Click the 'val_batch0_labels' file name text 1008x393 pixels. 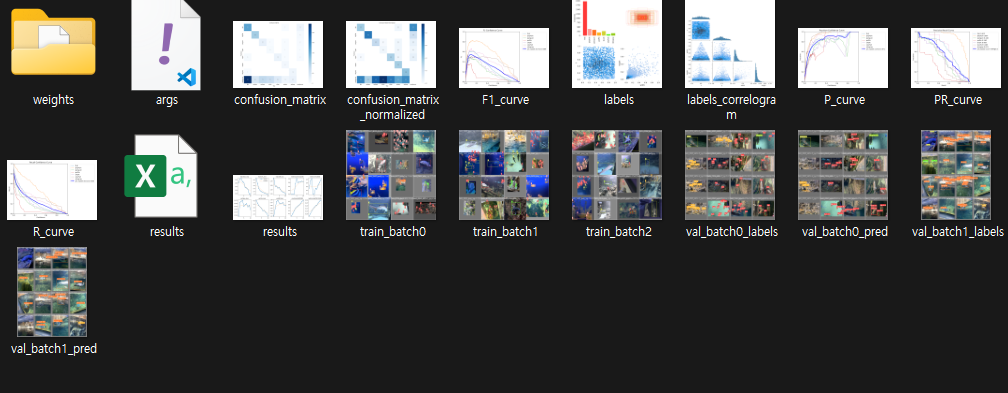point(731,232)
